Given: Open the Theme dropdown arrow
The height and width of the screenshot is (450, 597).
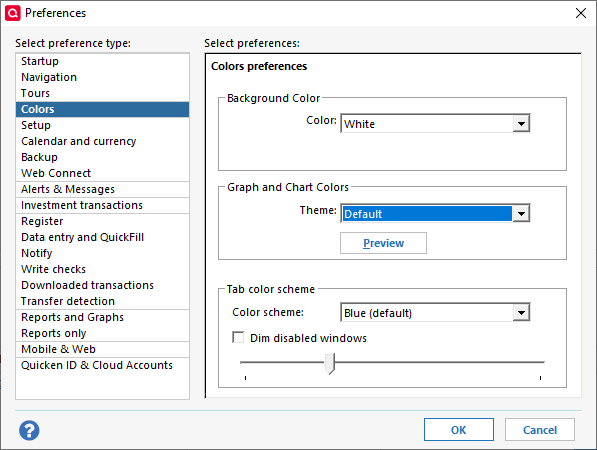Looking at the screenshot, I should (x=521, y=213).
